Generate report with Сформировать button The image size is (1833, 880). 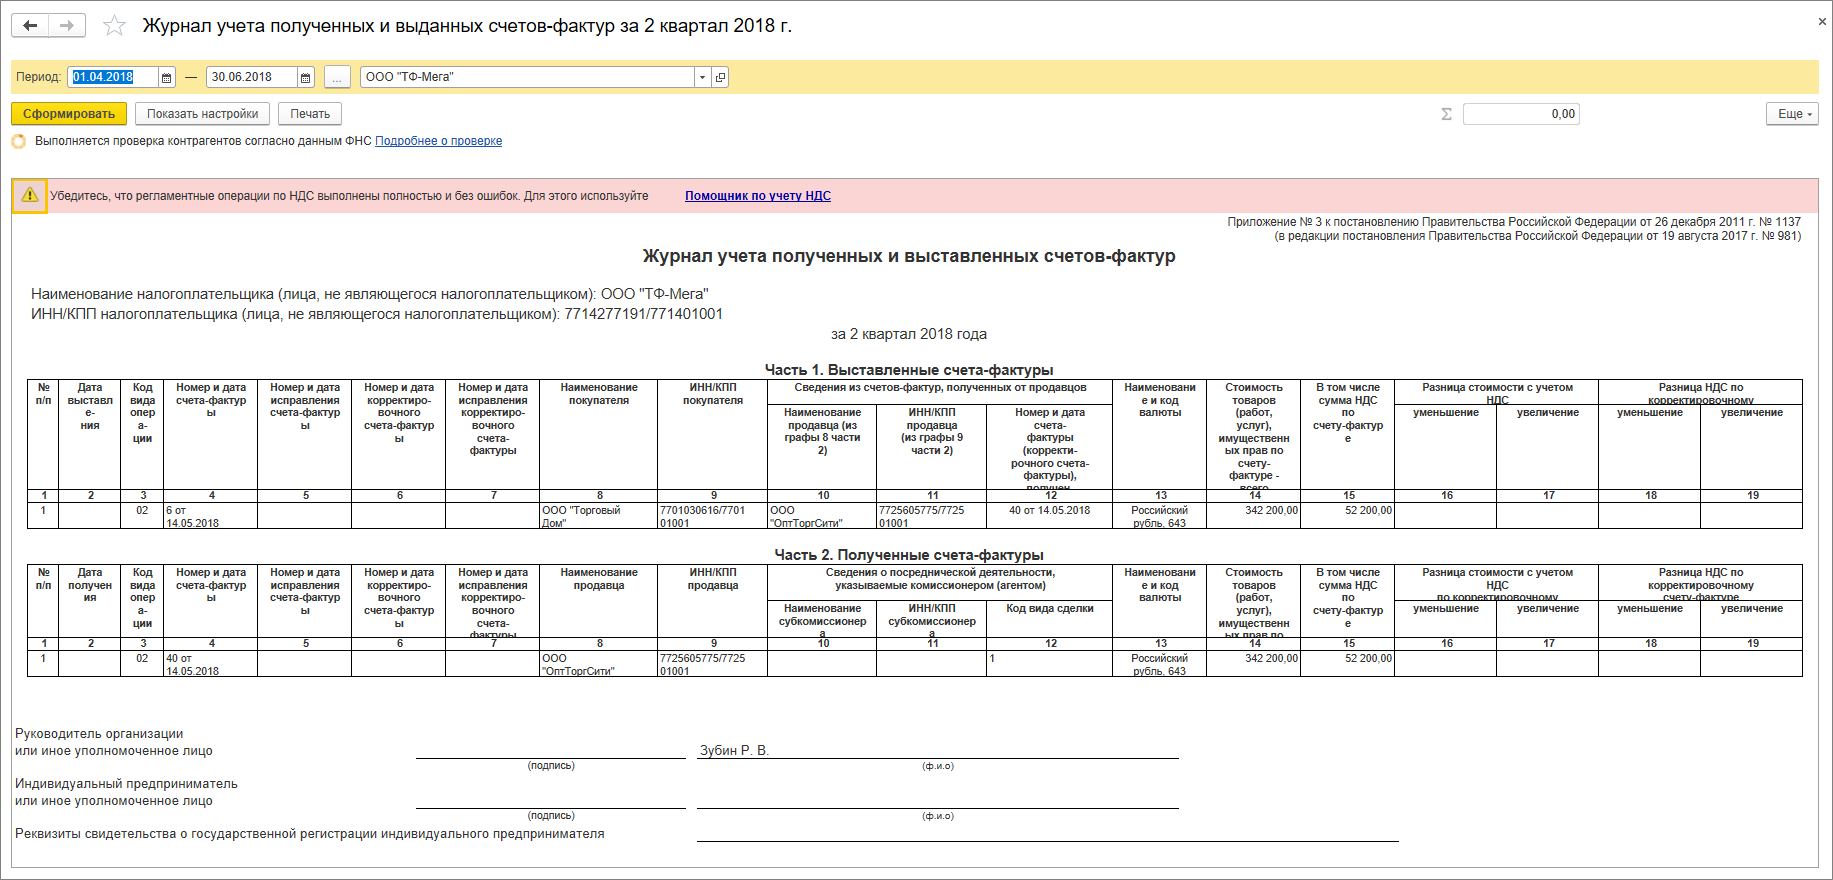pos(69,114)
